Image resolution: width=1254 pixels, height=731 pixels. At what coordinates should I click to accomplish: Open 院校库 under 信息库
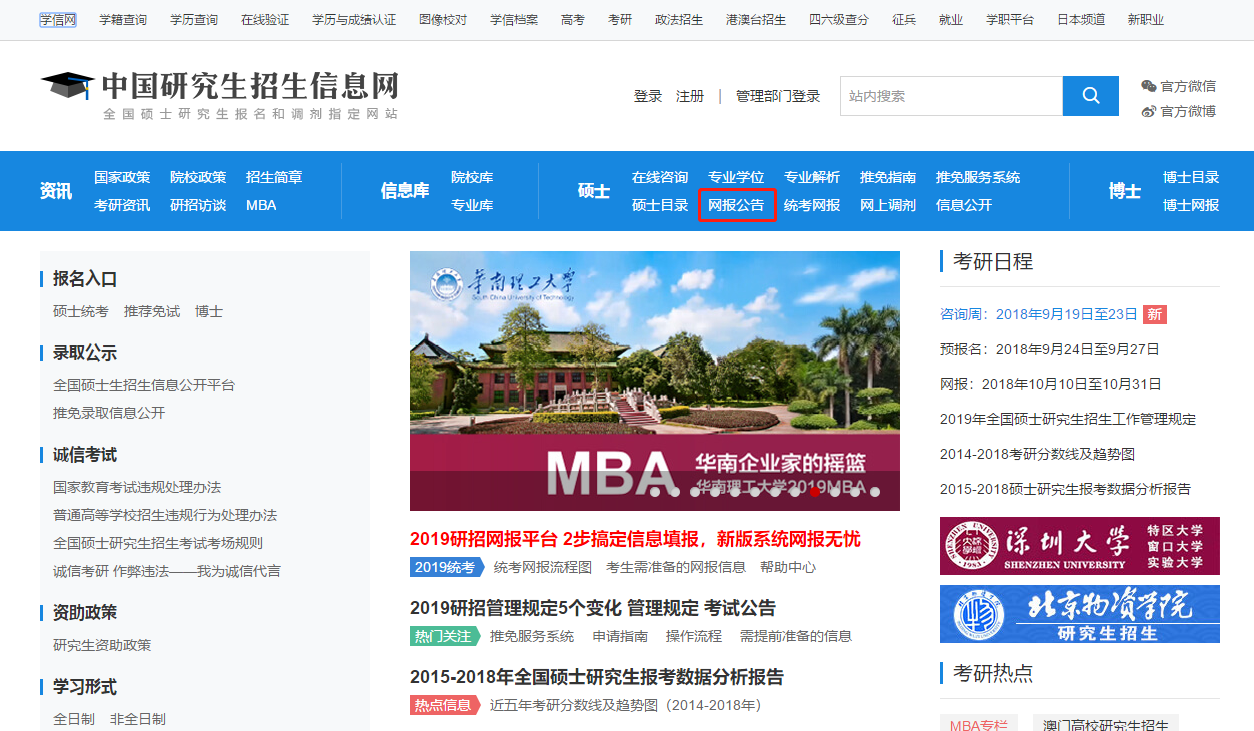point(472,177)
